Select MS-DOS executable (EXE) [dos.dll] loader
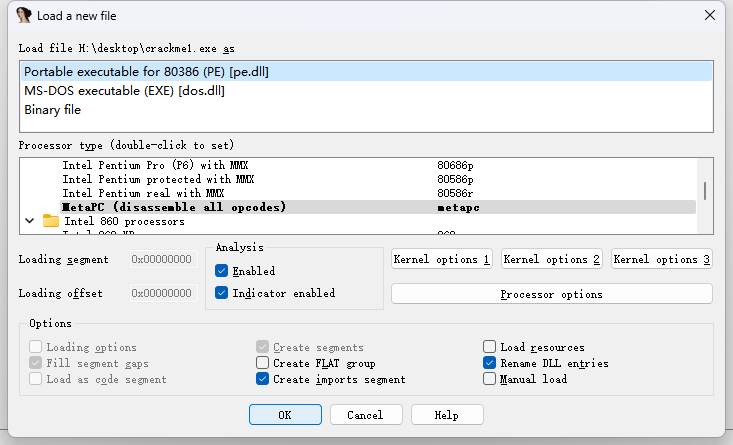733x445 pixels. (366, 91)
